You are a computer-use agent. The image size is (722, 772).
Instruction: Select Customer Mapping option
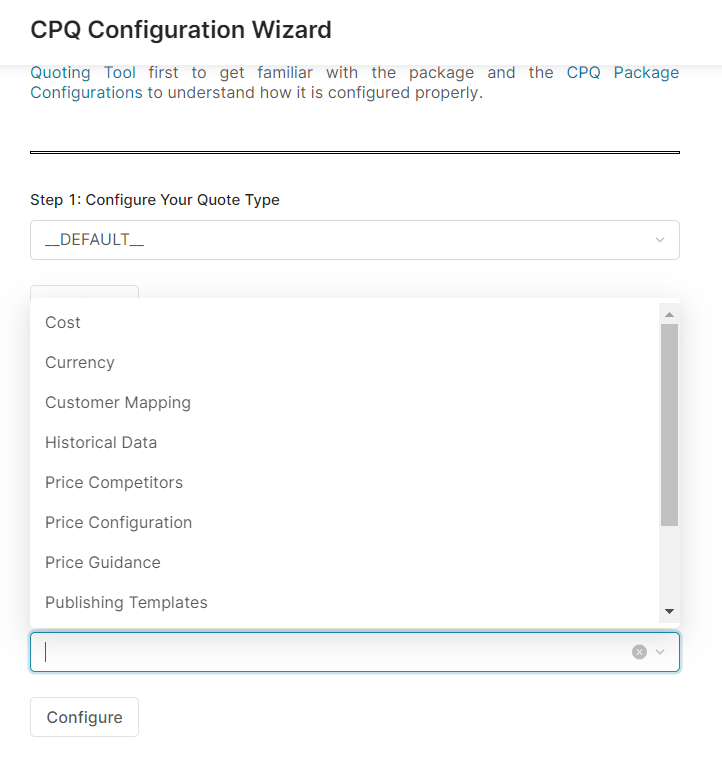[x=118, y=402]
